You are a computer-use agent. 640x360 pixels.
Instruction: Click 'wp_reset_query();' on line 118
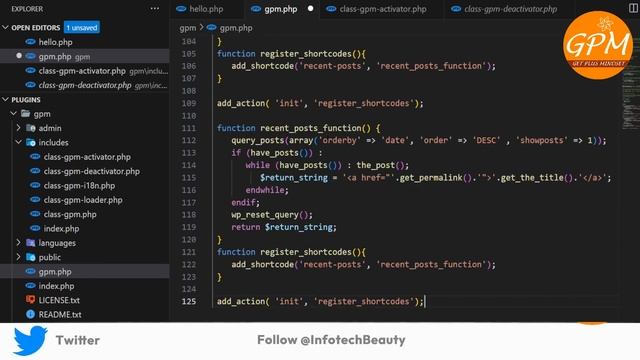[272, 215]
